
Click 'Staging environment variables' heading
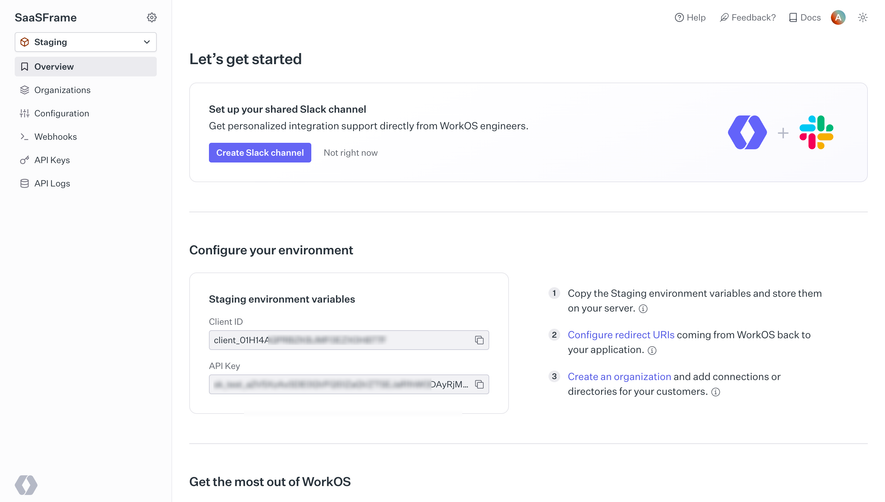tap(282, 299)
